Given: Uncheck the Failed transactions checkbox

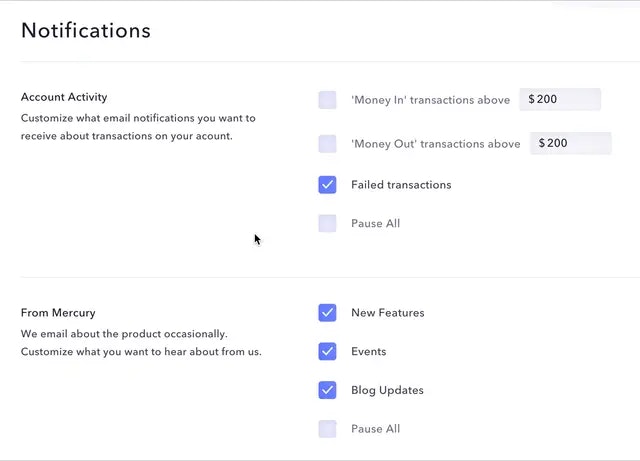Looking at the screenshot, I should (x=327, y=185).
